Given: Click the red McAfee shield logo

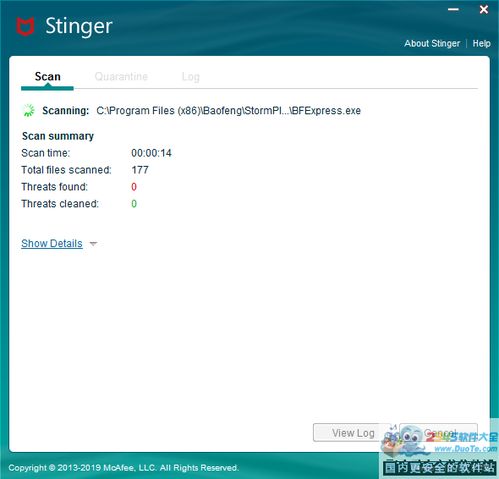Looking at the screenshot, I should click(x=25, y=26).
